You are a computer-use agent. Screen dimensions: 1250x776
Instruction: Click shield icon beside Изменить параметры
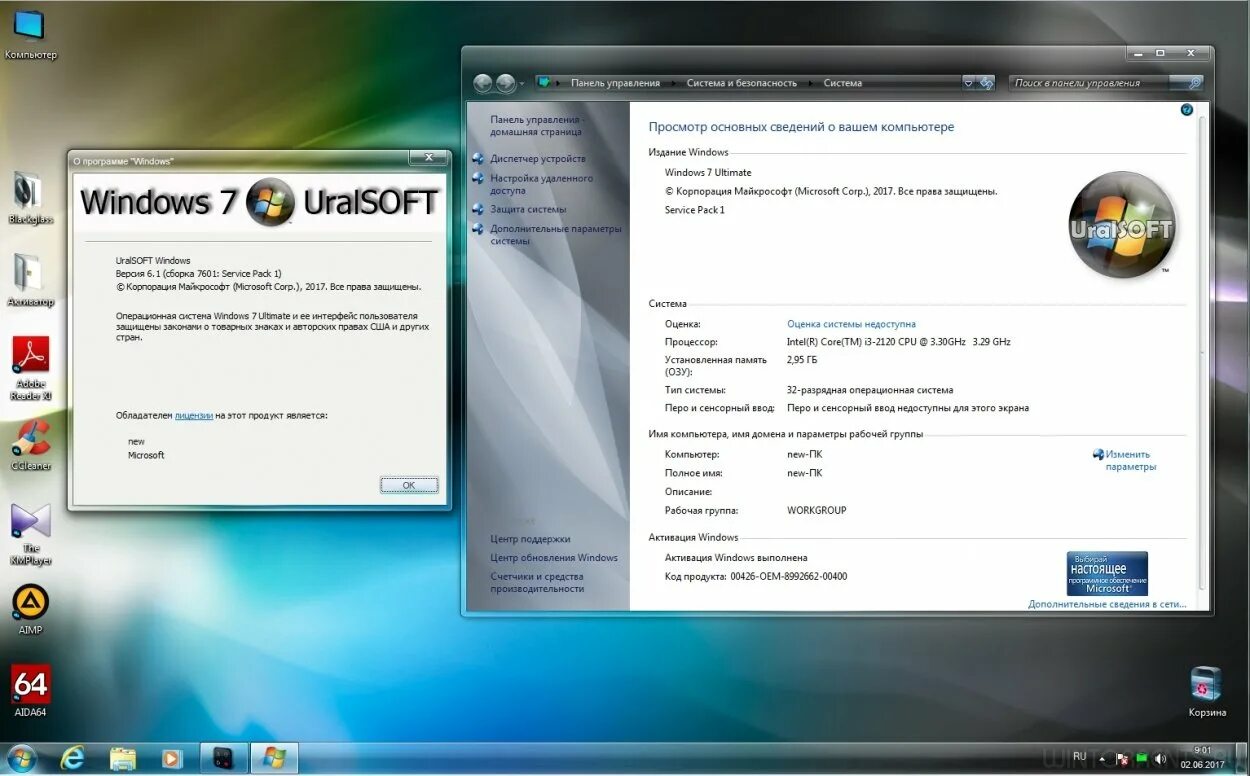[1098, 454]
